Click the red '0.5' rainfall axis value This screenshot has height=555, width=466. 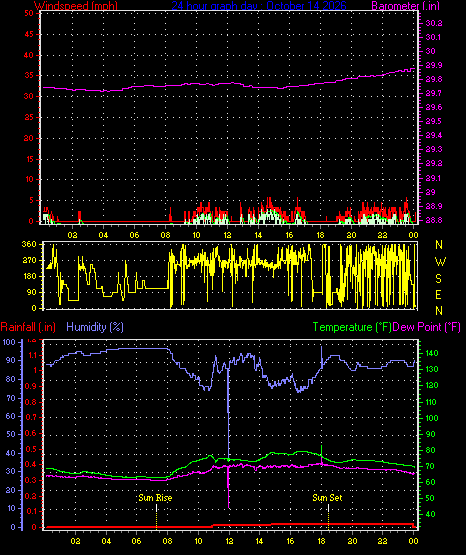tap(31, 449)
